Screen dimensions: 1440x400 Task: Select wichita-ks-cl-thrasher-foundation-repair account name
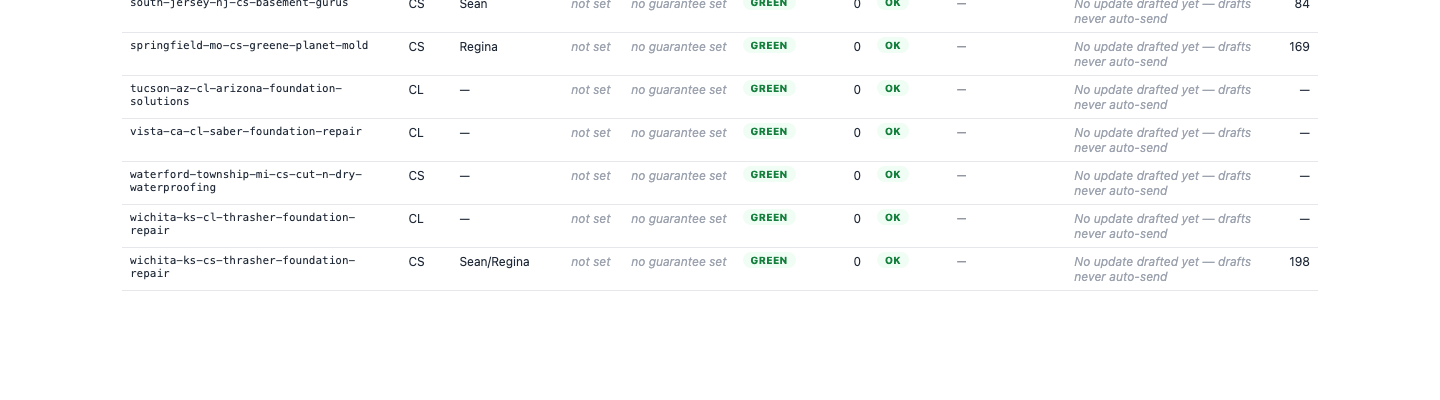pyautogui.click(x=243, y=224)
